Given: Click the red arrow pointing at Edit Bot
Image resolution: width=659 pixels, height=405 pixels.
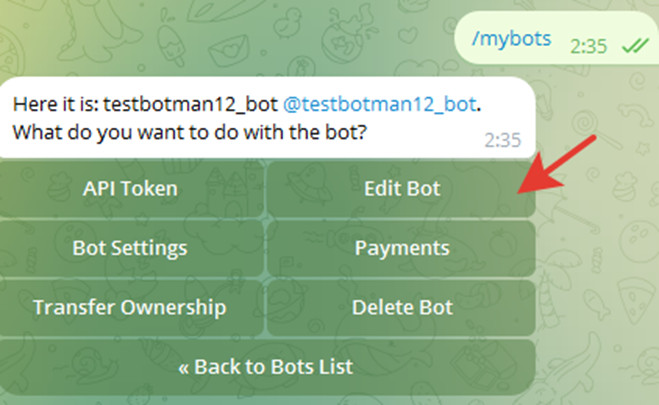Looking at the screenshot, I should 560,172.
